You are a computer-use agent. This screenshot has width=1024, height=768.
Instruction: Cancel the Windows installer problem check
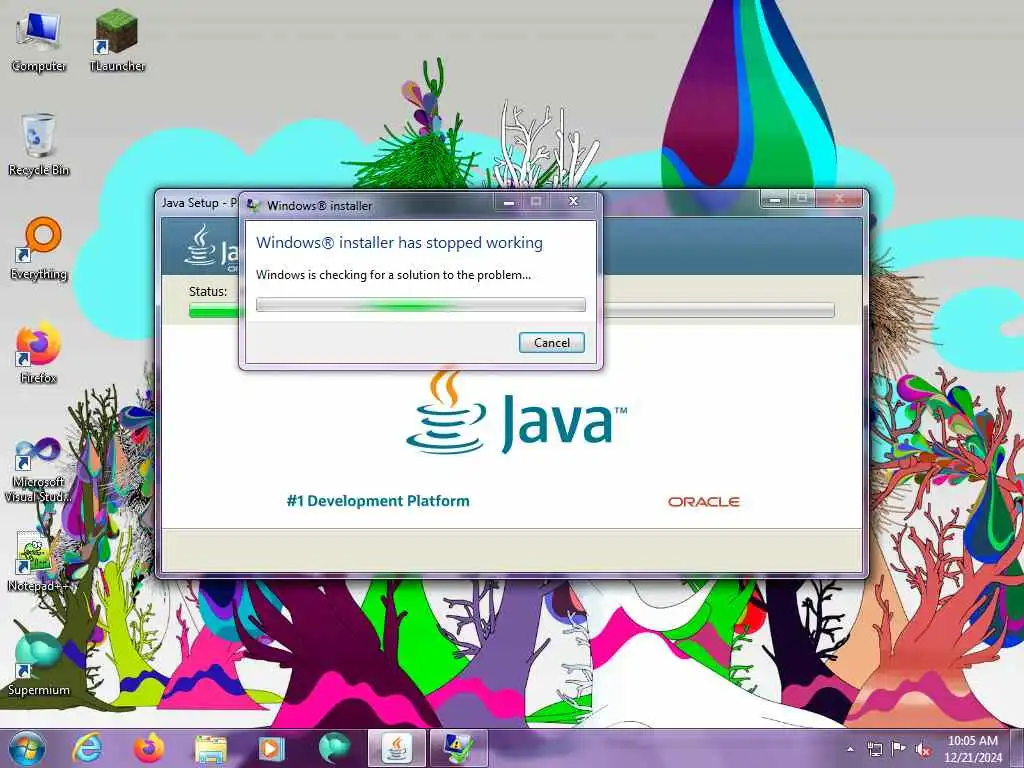point(551,343)
